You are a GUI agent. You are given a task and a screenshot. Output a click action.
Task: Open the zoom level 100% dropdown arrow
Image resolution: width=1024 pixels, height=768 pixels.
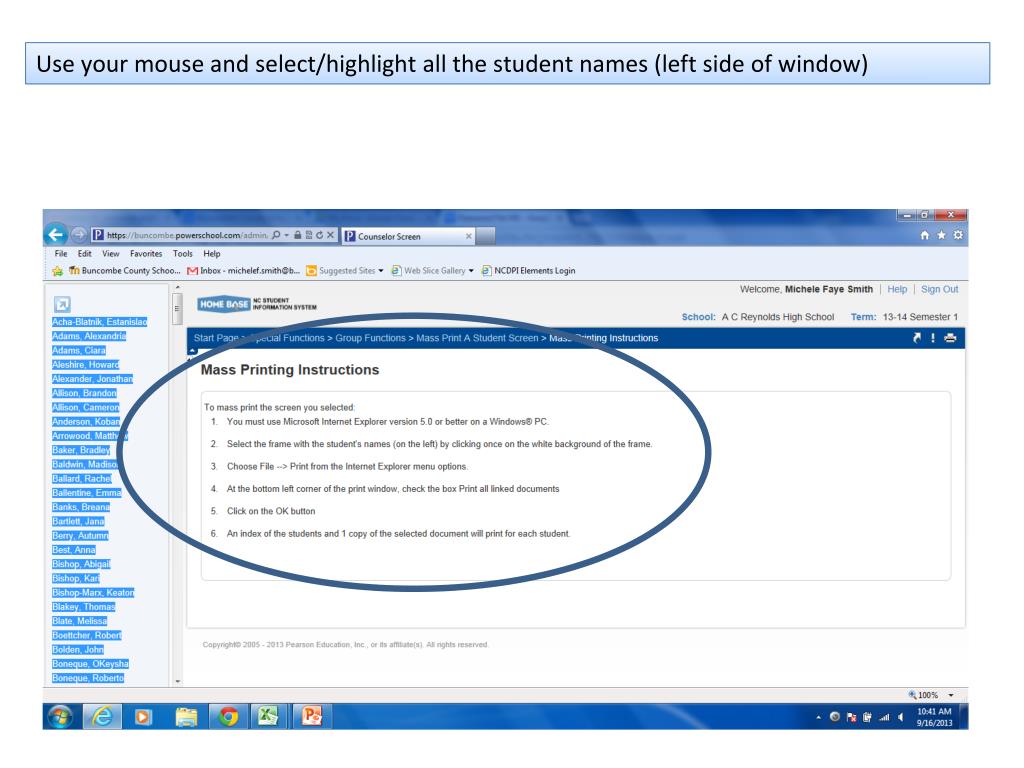click(x=951, y=696)
